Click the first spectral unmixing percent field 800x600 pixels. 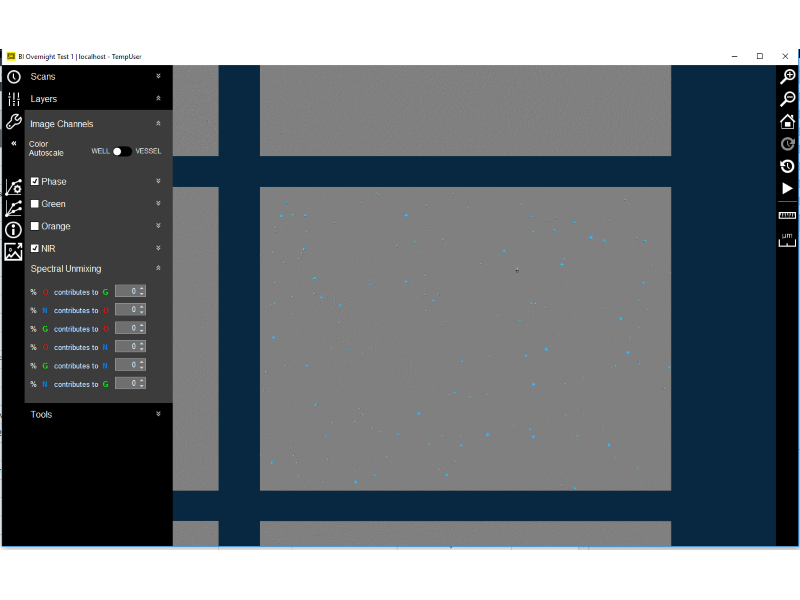pyautogui.click(x=126, y=291)
